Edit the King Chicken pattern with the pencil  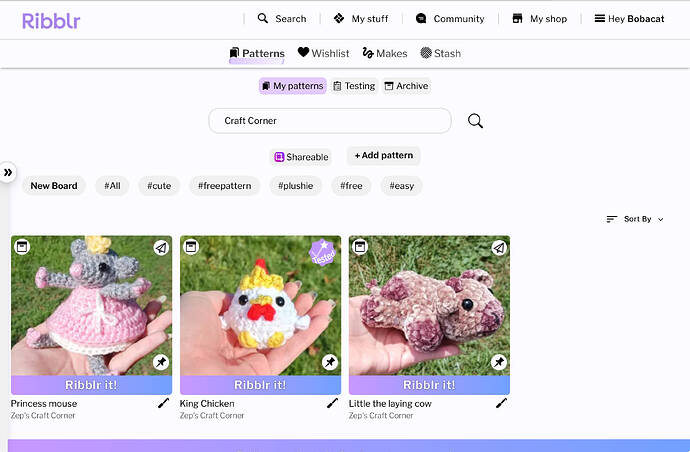[332, 403]
